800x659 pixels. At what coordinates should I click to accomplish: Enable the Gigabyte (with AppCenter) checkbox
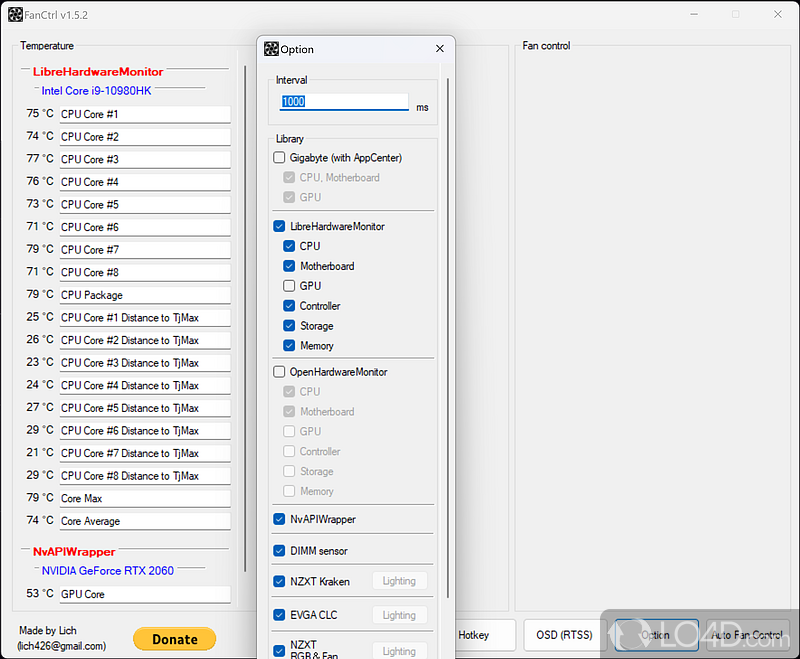pyautogui.click(x=279, y=158)
